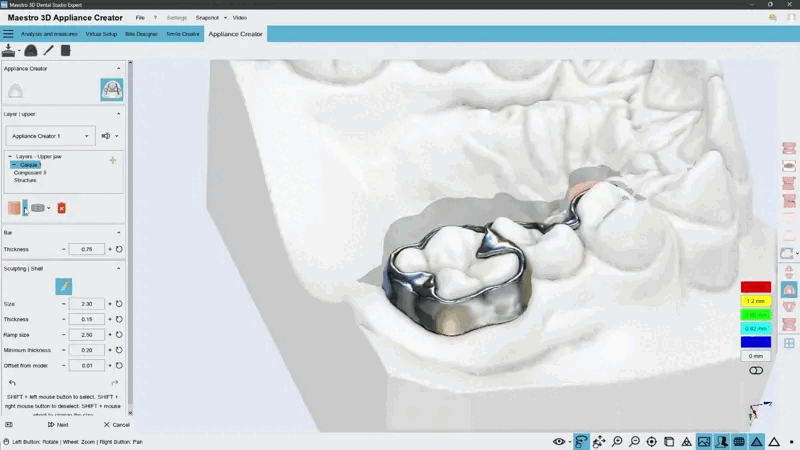This screenshot has height=450, width=800.
Task: Open dropdown arrow next to speaker icon
Action: click(x=117, y=136)
